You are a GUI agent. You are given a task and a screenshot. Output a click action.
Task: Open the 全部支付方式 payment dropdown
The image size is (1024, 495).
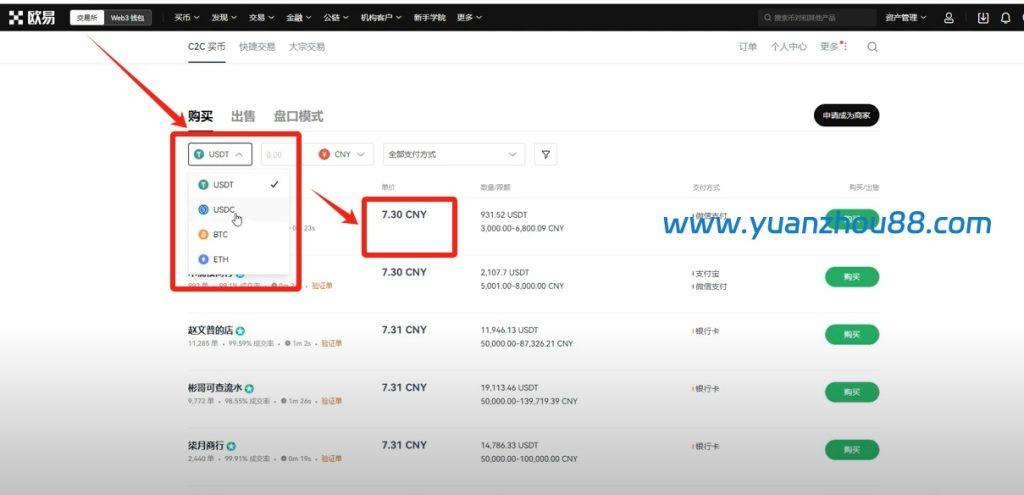pos(454,155)
